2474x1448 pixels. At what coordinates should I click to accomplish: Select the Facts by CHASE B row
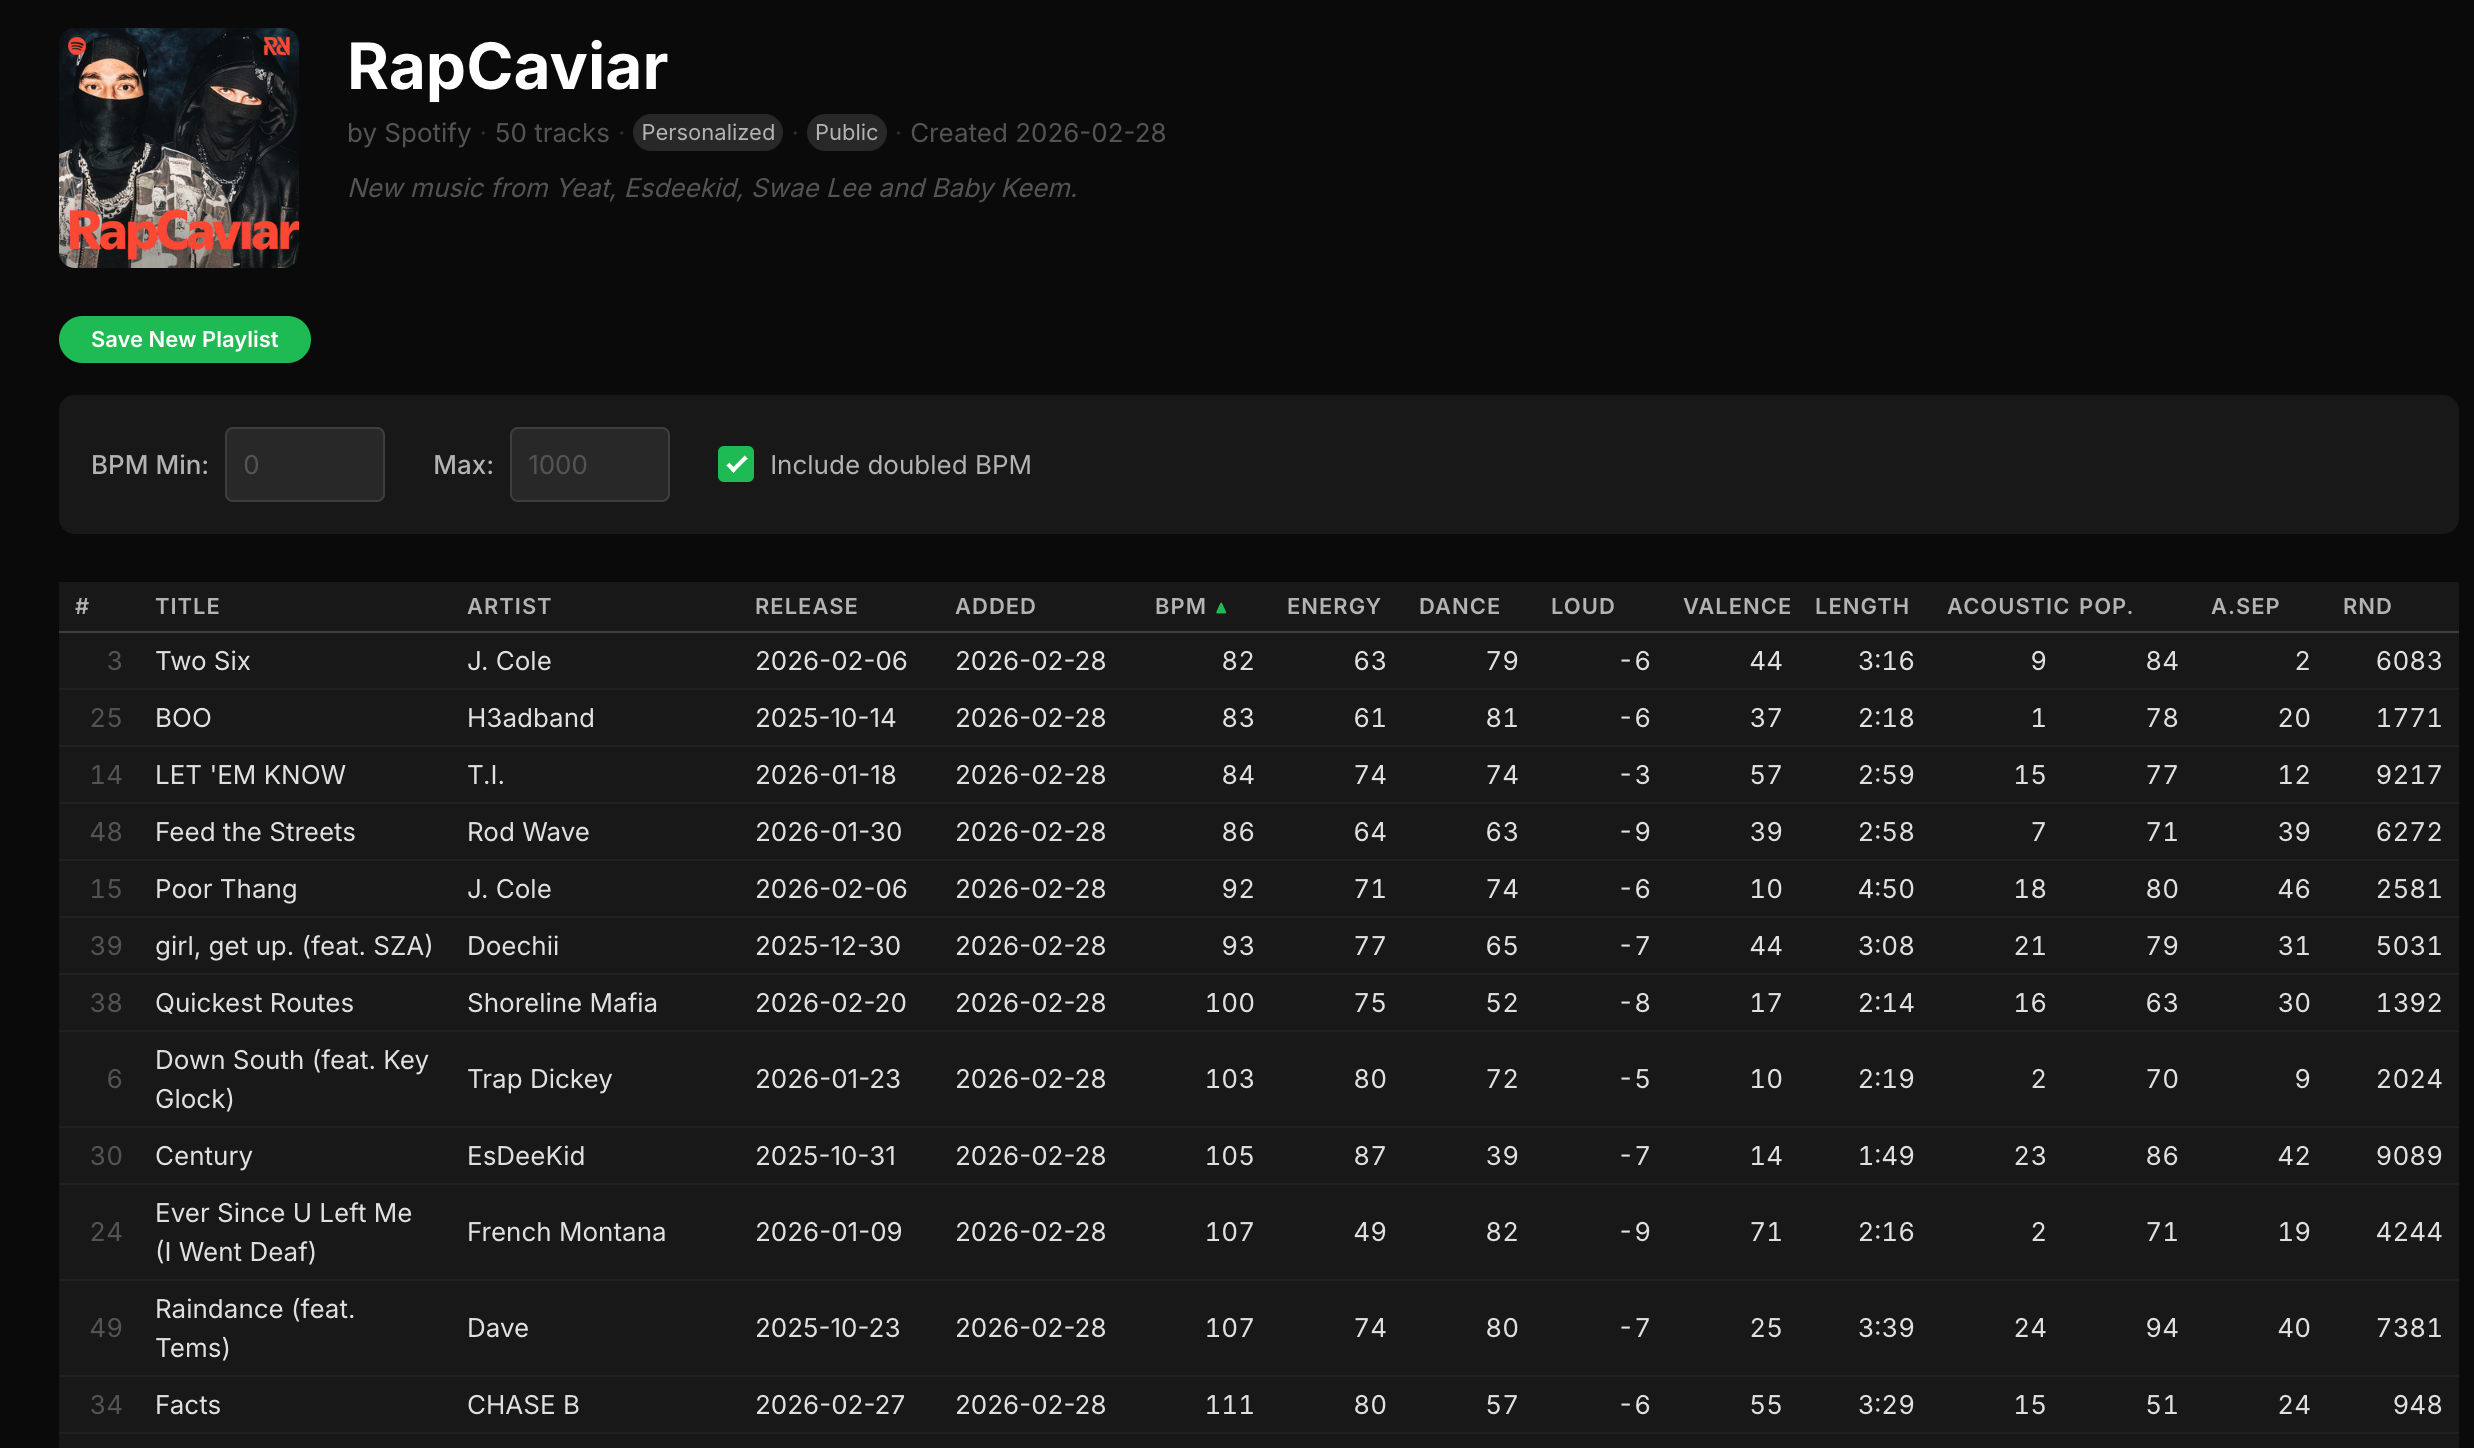click(x=1258, y=1405)
